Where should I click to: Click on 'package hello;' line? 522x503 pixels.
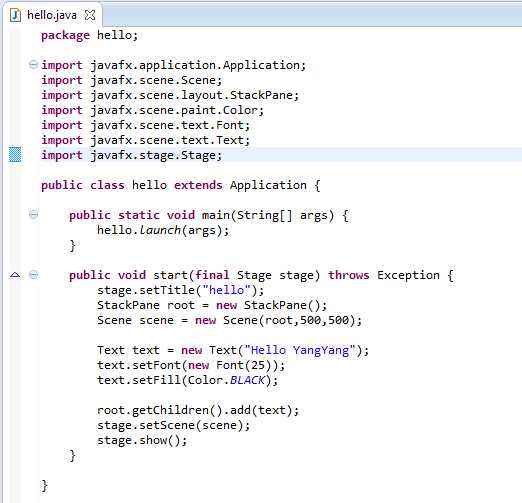(89, 35)
